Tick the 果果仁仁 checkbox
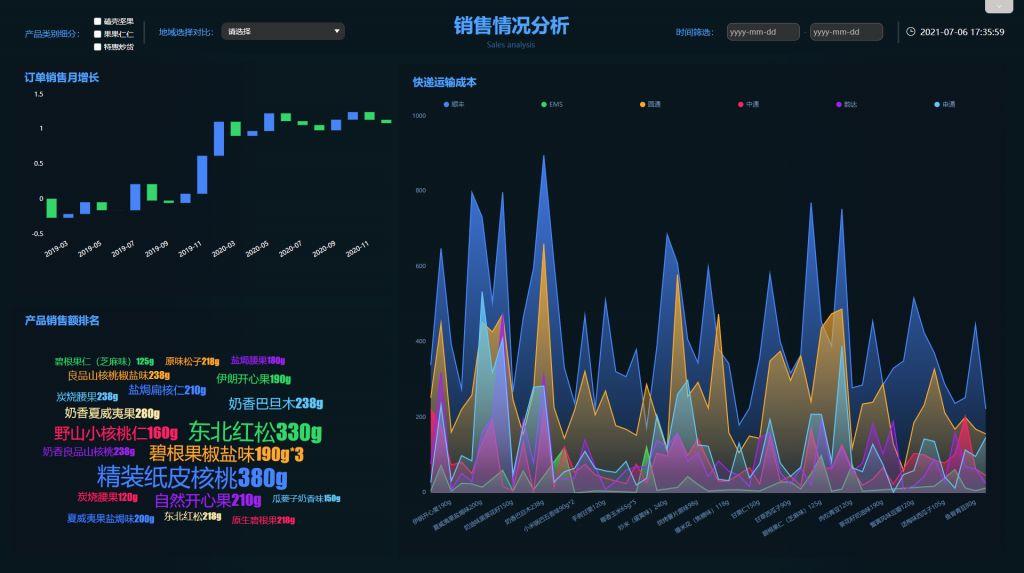 click(97, 34)
